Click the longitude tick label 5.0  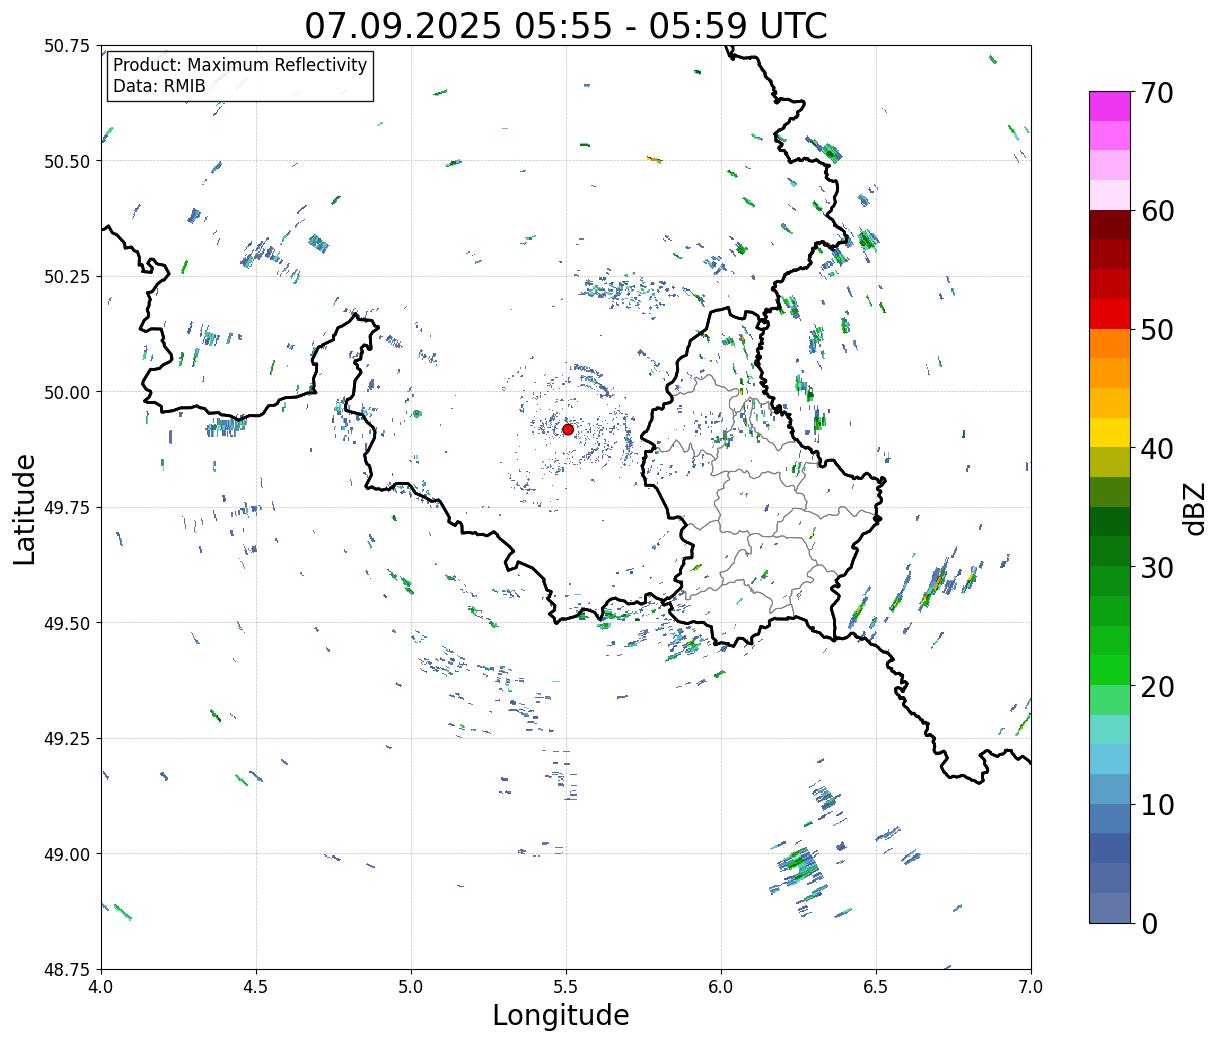point(411,987)
